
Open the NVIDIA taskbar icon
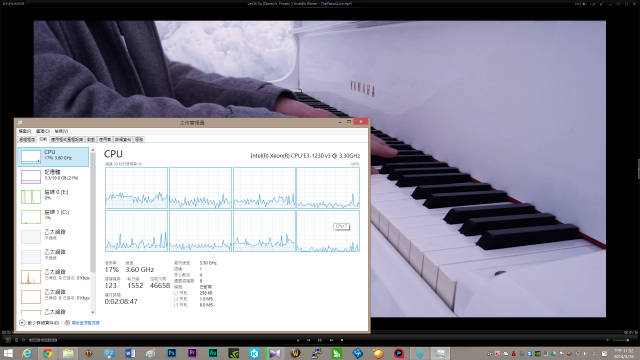[233, 353]
